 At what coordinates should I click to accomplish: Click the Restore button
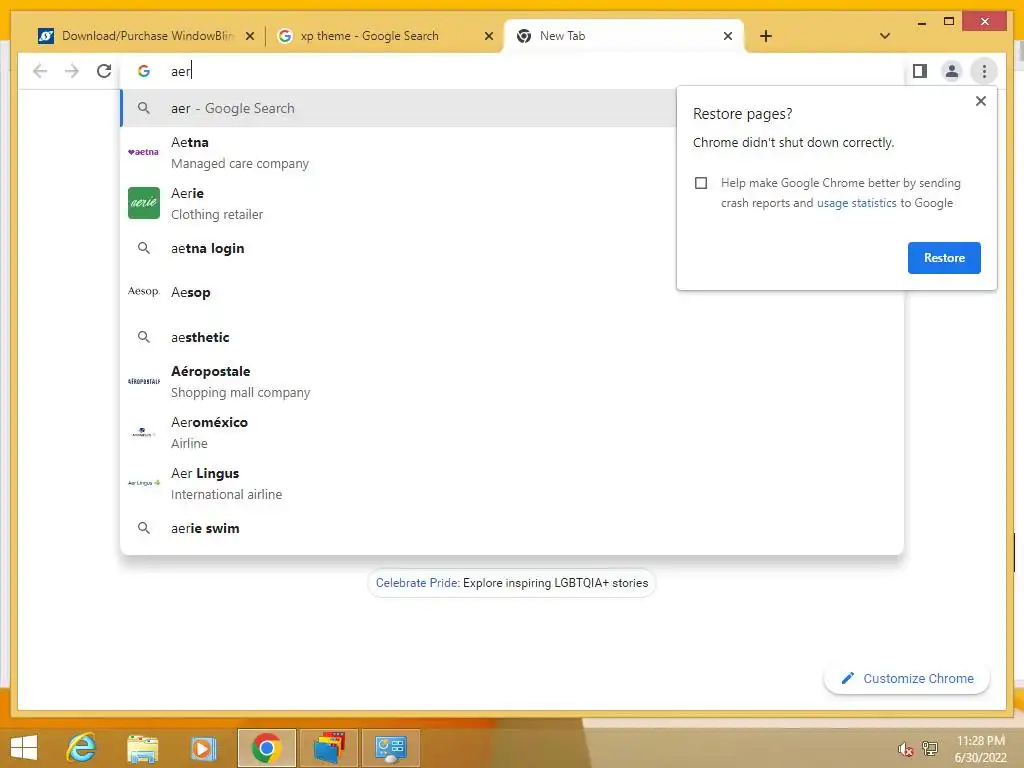pos(944,258)
